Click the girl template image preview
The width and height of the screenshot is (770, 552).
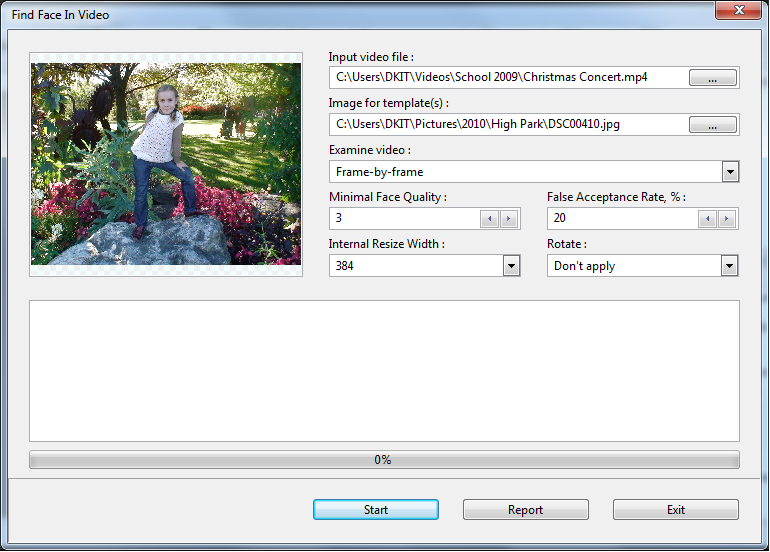point(166,164)
